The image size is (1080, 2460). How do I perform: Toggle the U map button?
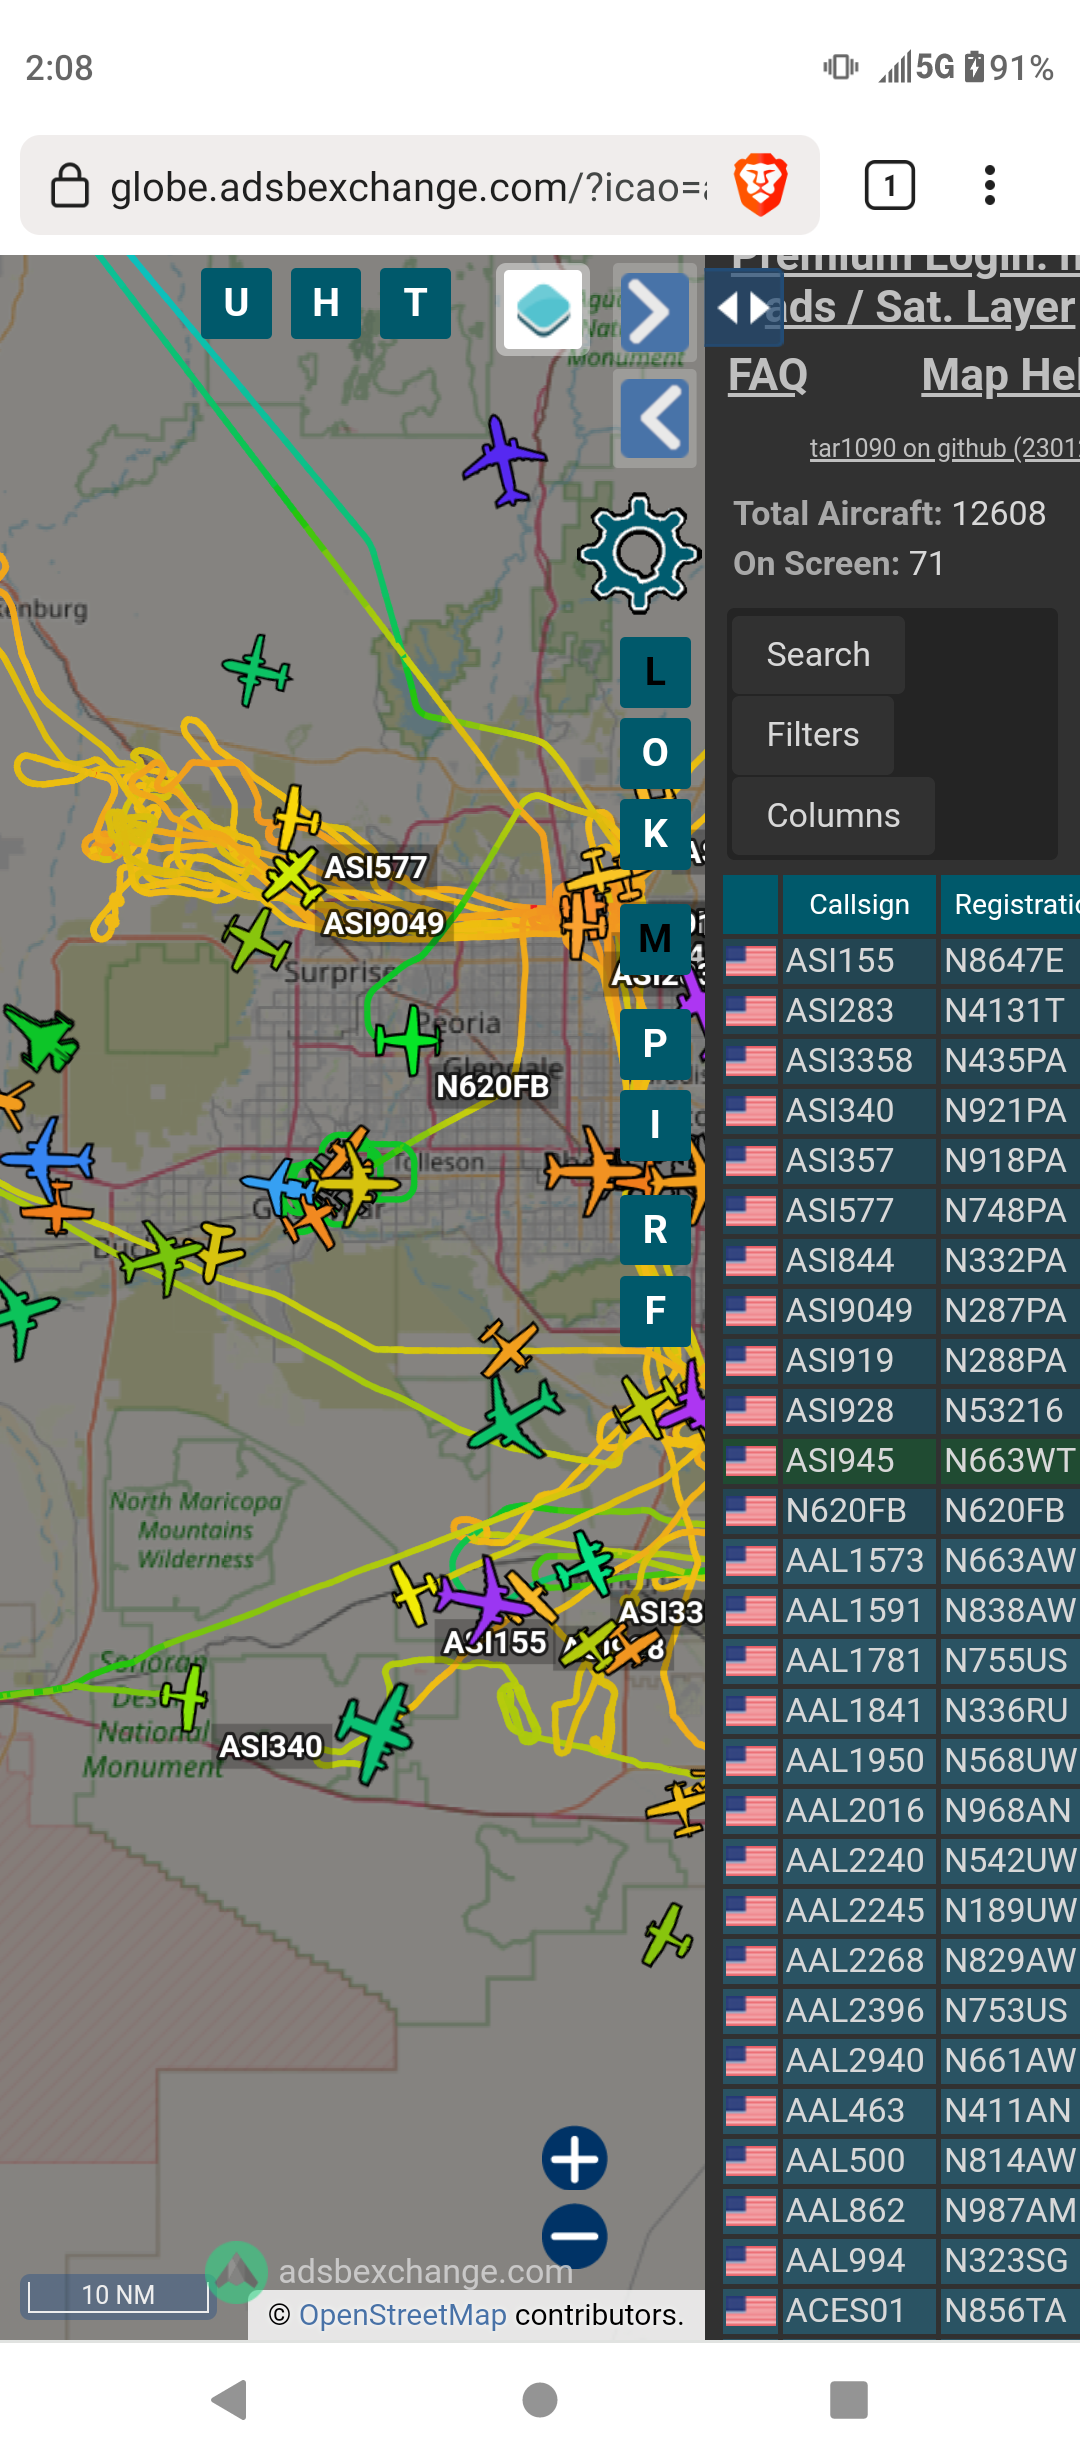point(236,303)
